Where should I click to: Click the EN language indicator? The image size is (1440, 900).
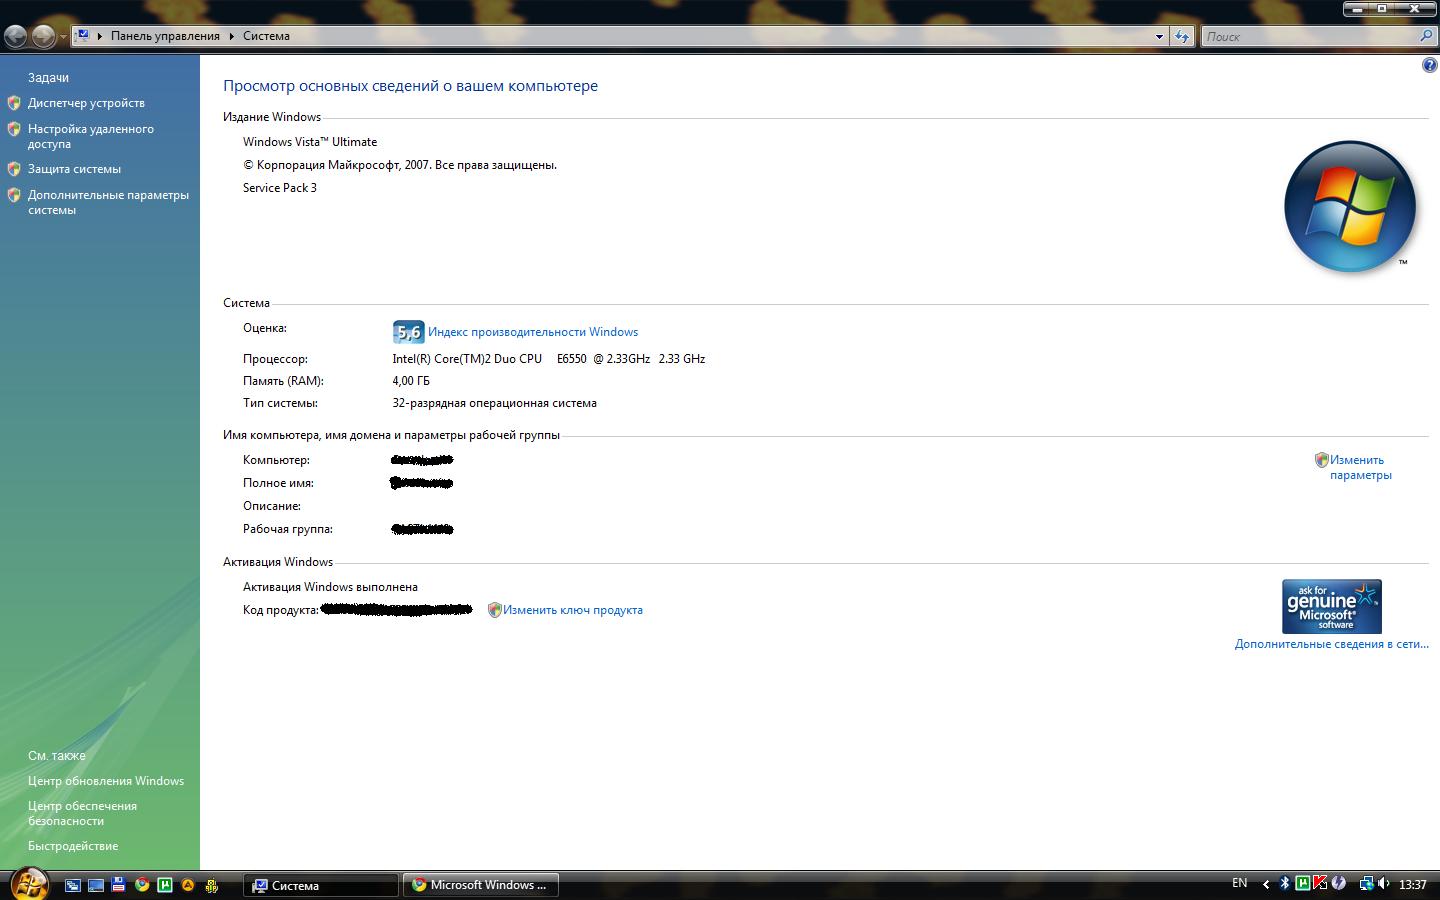coord(1239,883)
